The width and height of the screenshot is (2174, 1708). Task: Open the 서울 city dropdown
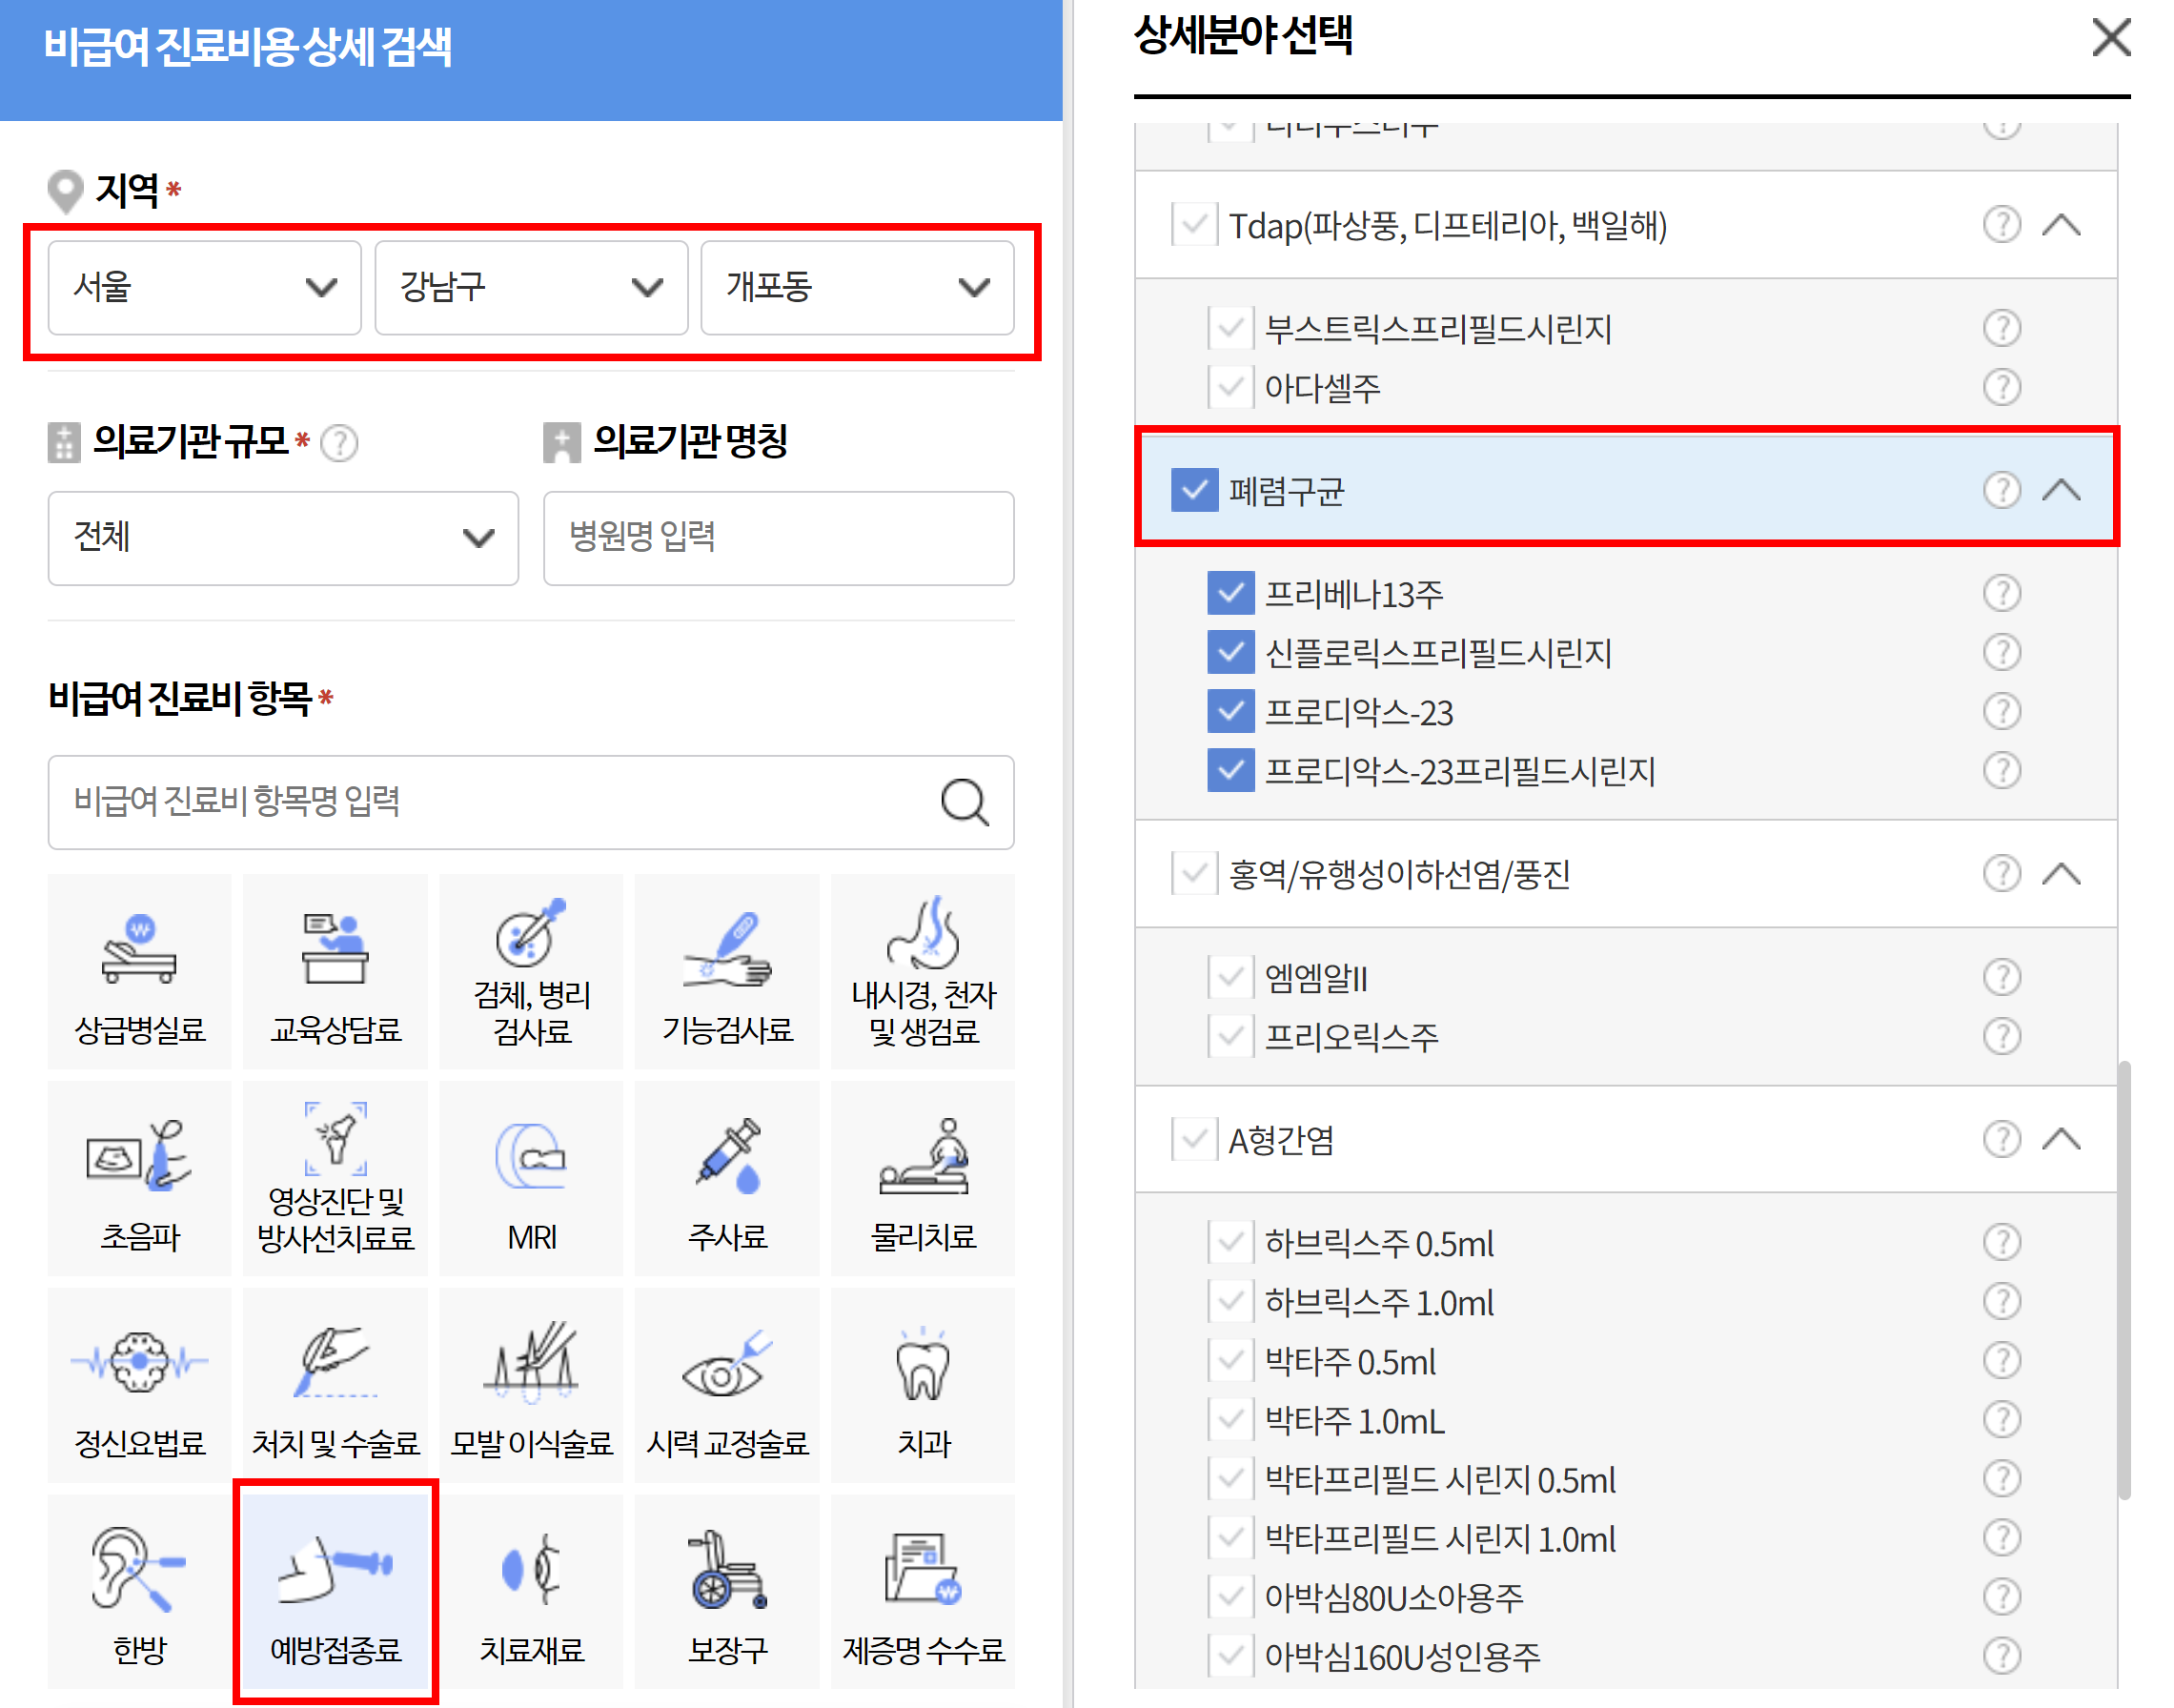[x=204, y=288]
